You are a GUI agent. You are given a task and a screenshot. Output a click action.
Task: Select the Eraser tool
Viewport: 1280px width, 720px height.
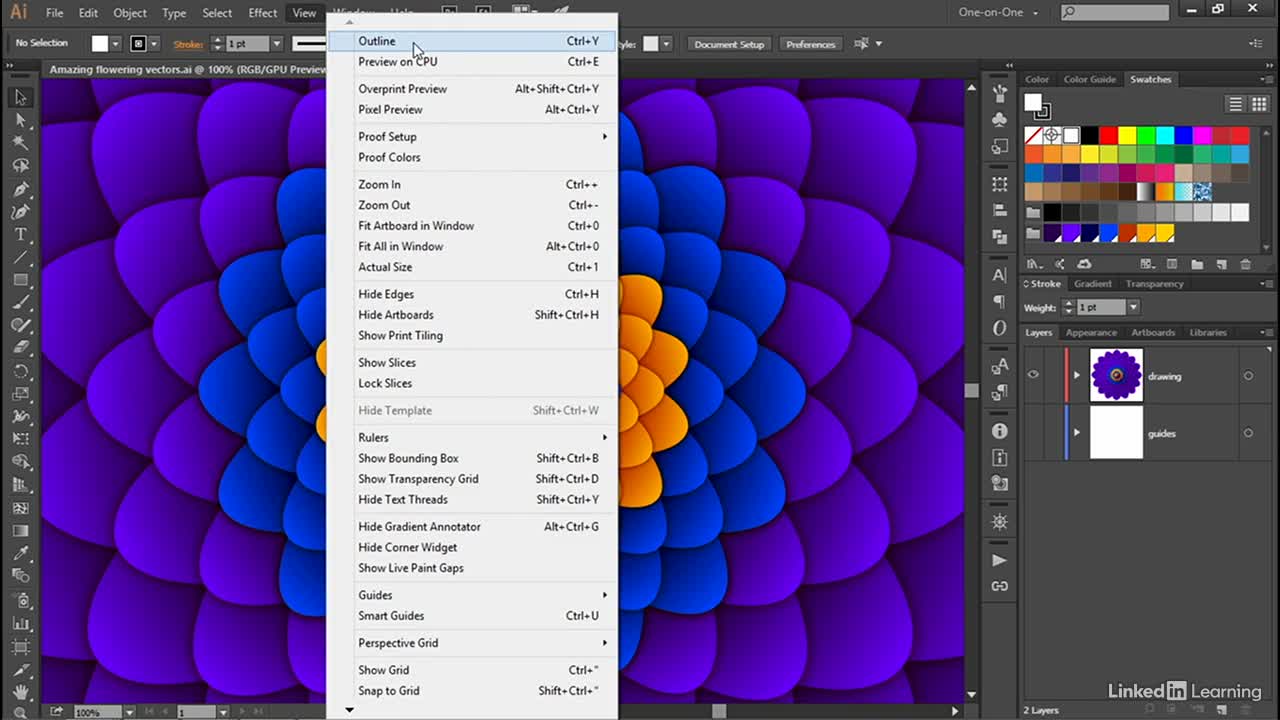(20, 348)
